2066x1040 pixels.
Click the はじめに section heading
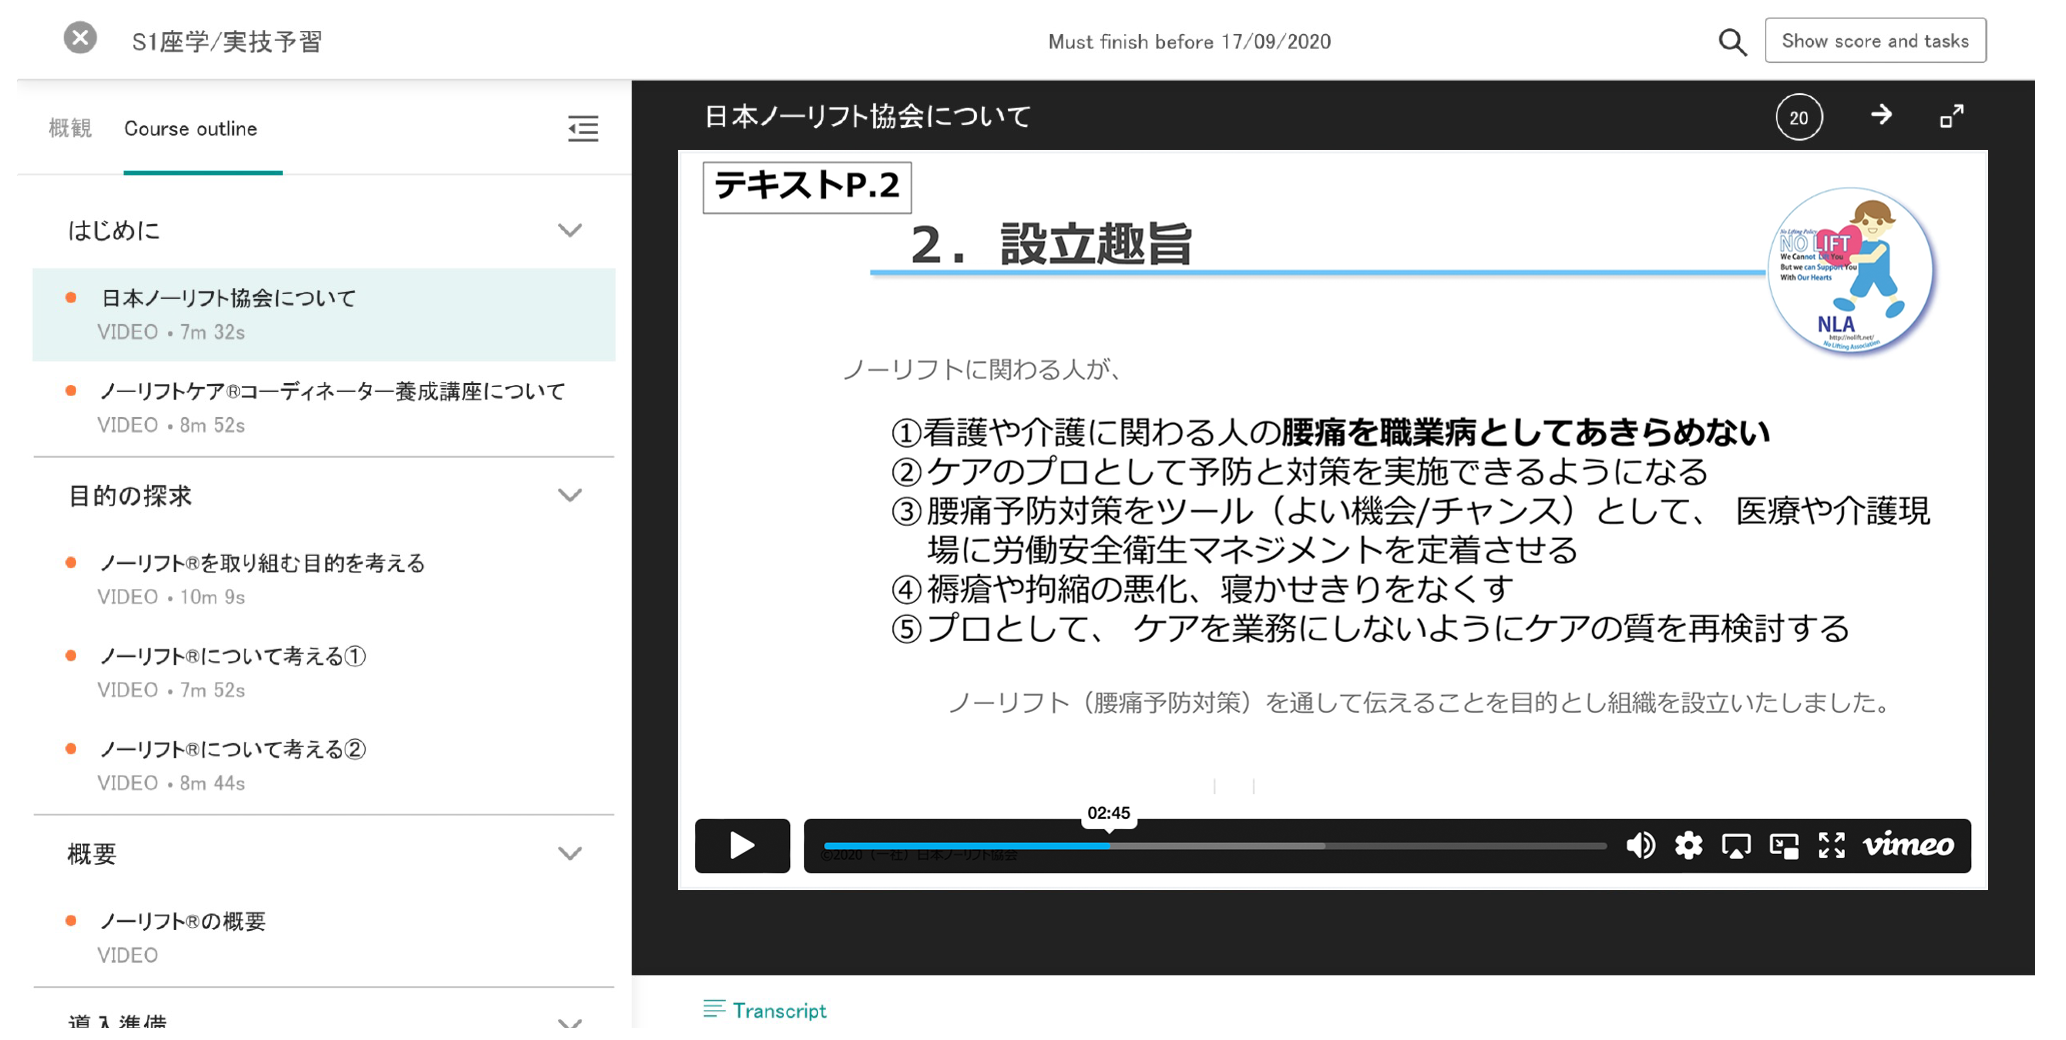tap(114, 231)
